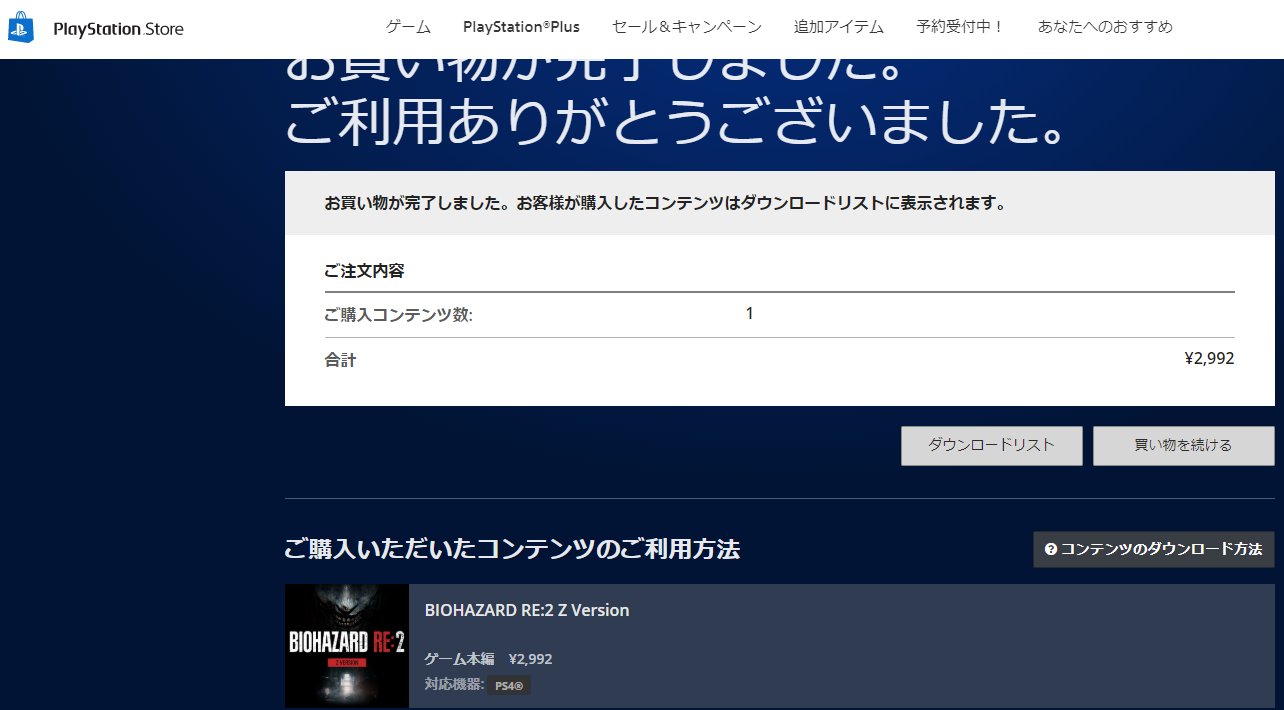Click the 合計 label
This screenshot has width=1284, height=710.
point(340,360)
